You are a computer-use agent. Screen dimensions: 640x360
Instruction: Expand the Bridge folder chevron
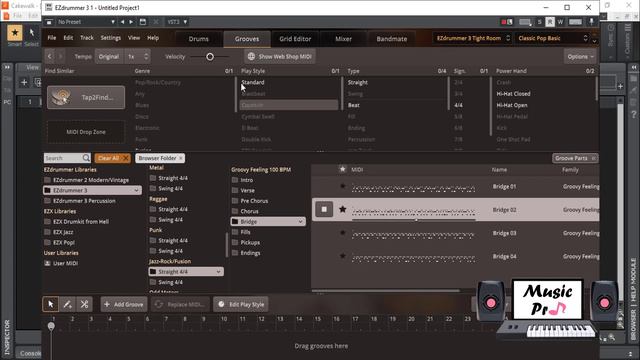coord(300,222)
